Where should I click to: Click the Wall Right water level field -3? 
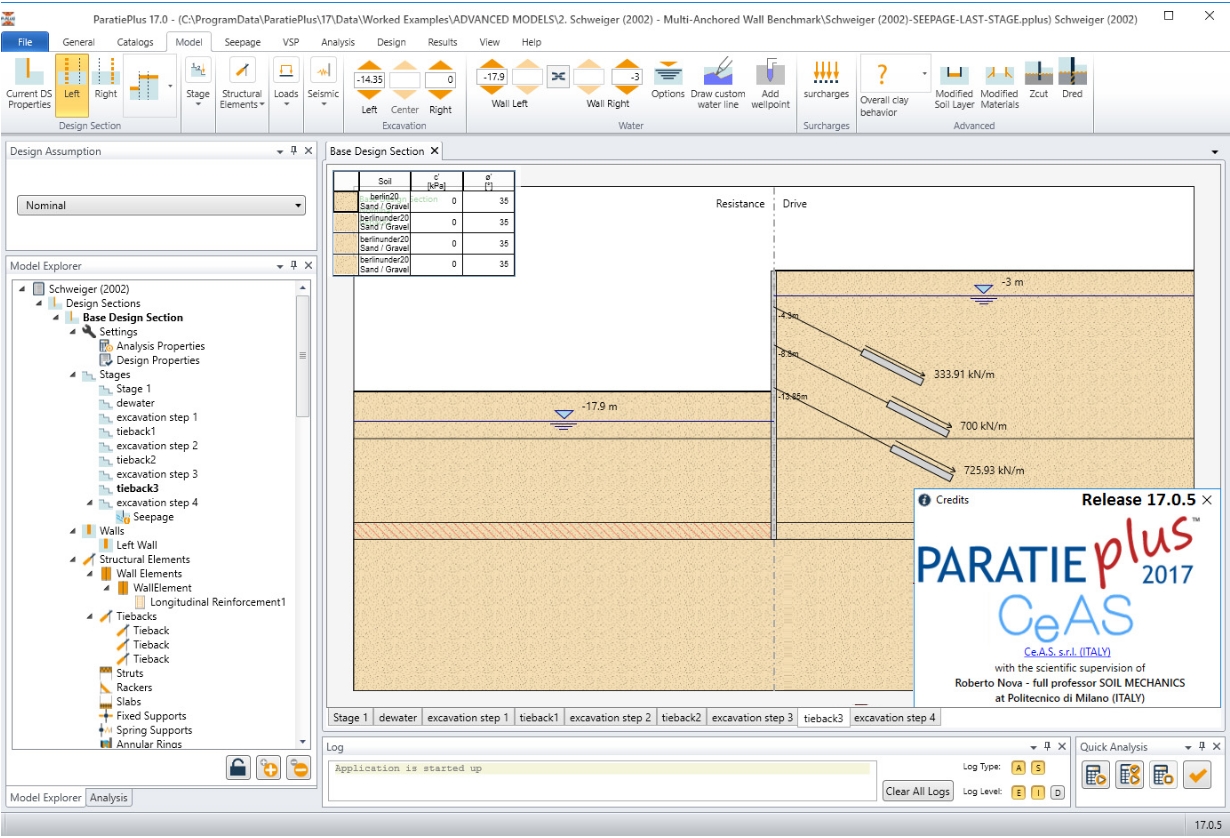click(x=626, y=76)
